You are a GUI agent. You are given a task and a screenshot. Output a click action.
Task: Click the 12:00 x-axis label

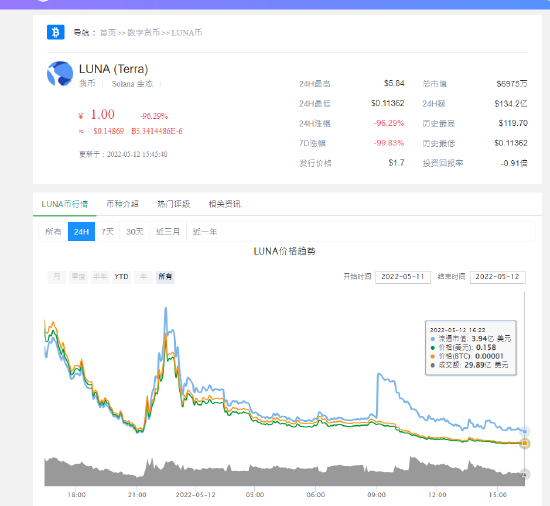tap(437, 494)
